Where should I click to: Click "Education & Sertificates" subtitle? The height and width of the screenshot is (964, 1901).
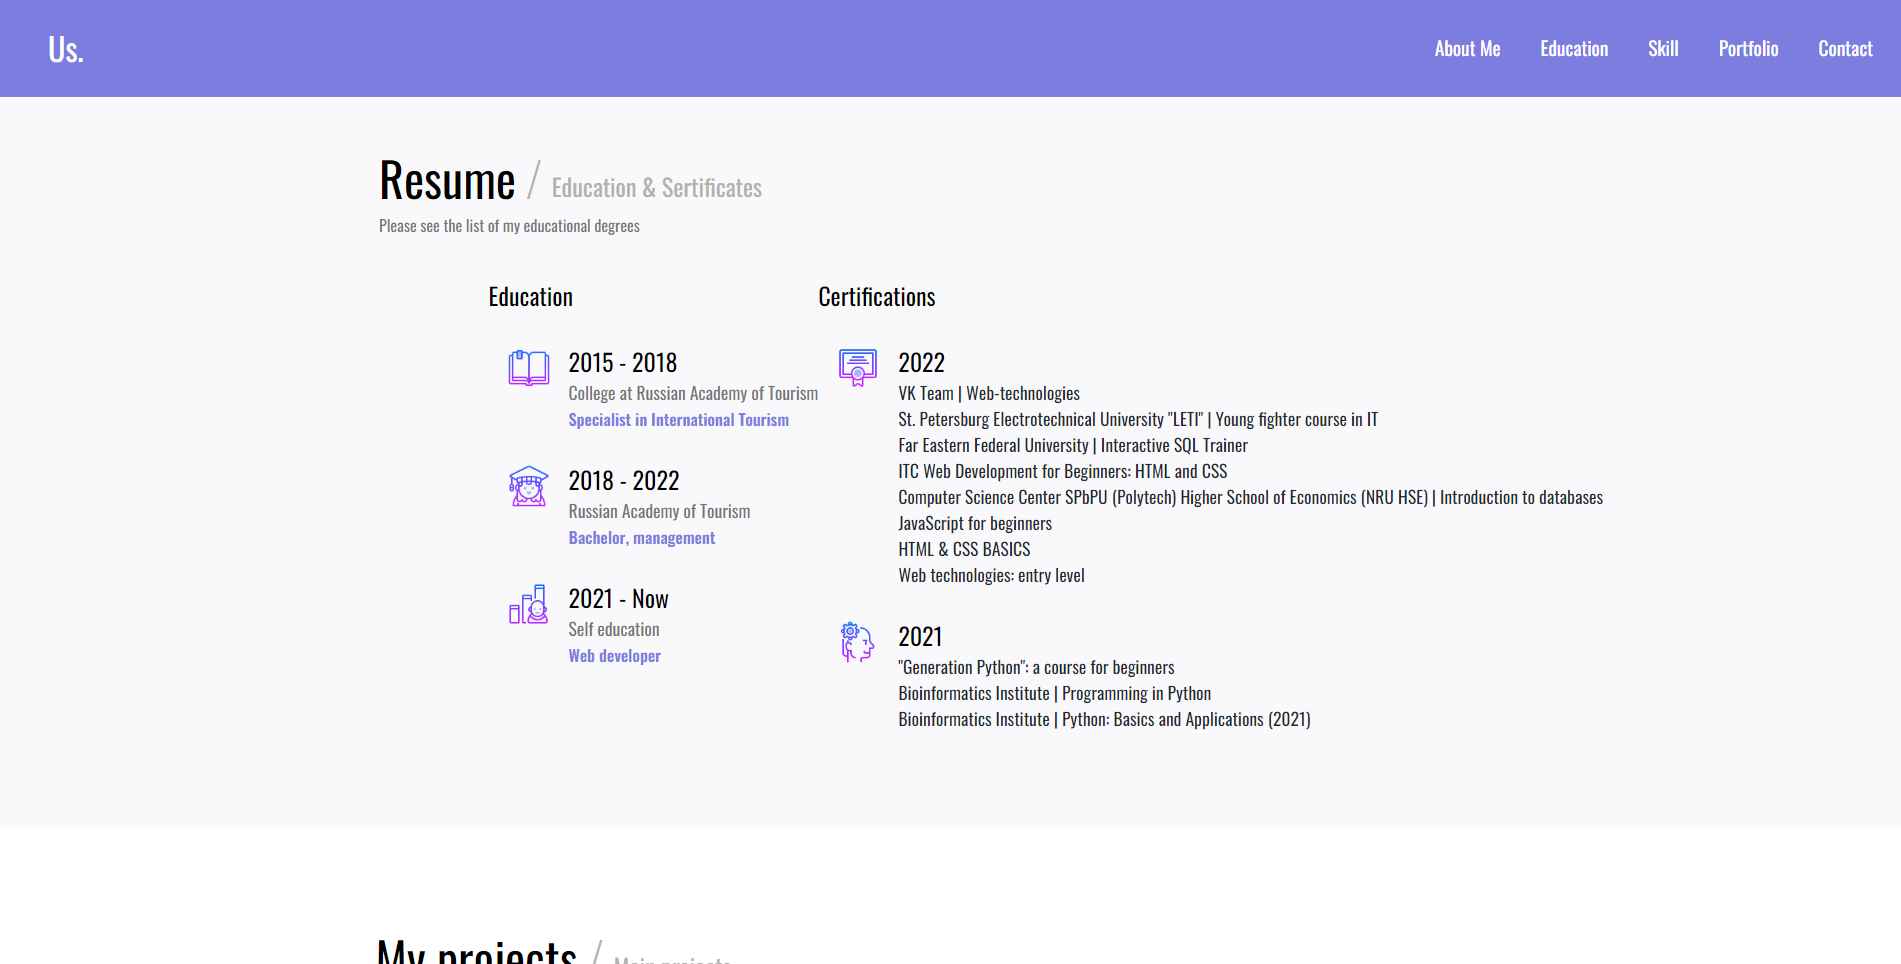(x=657, y=188)
